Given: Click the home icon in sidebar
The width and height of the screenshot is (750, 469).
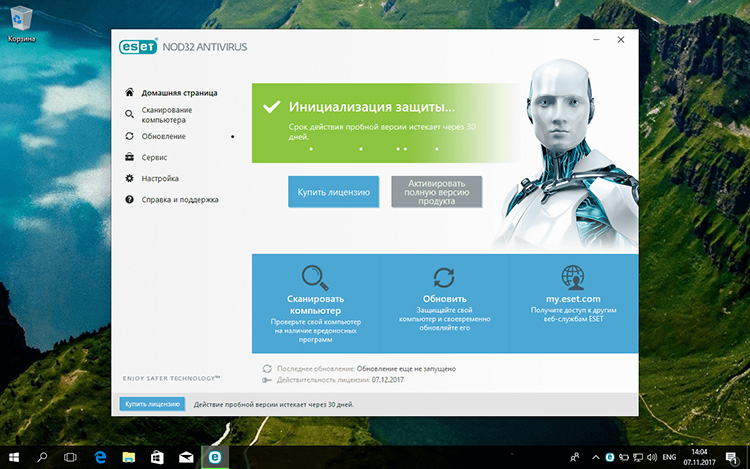Looking at the screenshot, I should pyautogui.click(x=129, y=92).
